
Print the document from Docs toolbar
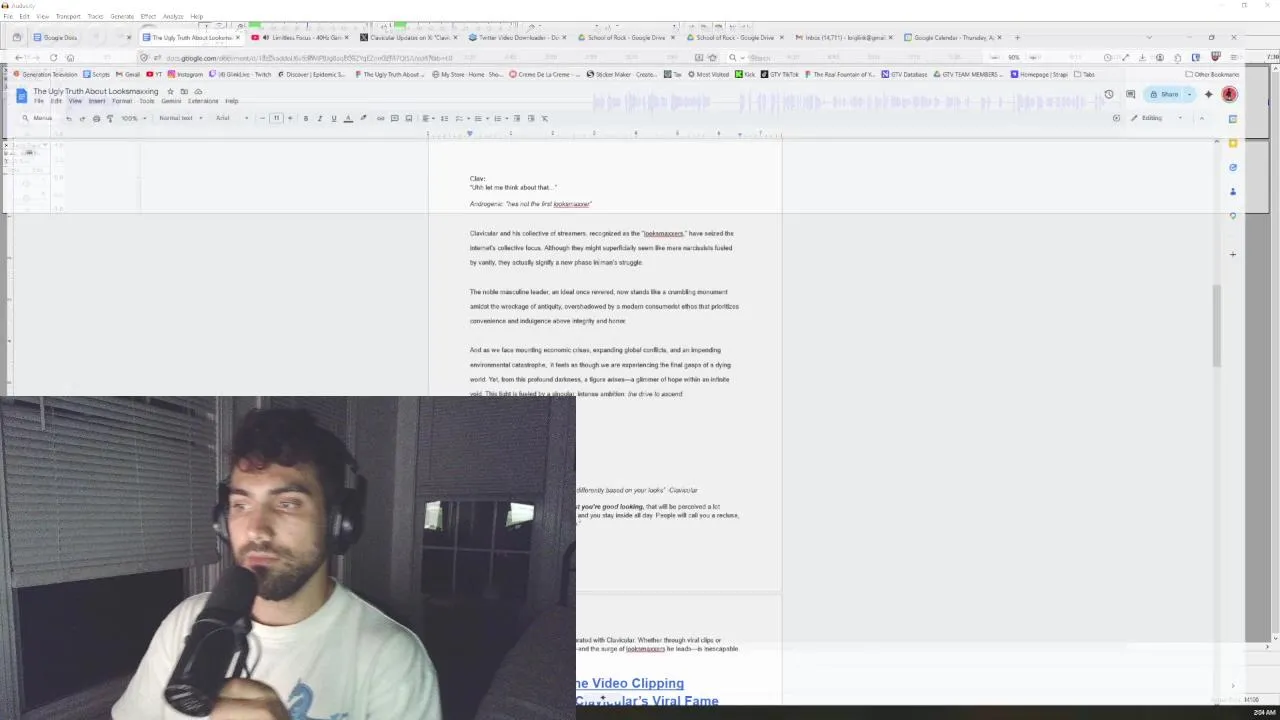tap(96, 118)
